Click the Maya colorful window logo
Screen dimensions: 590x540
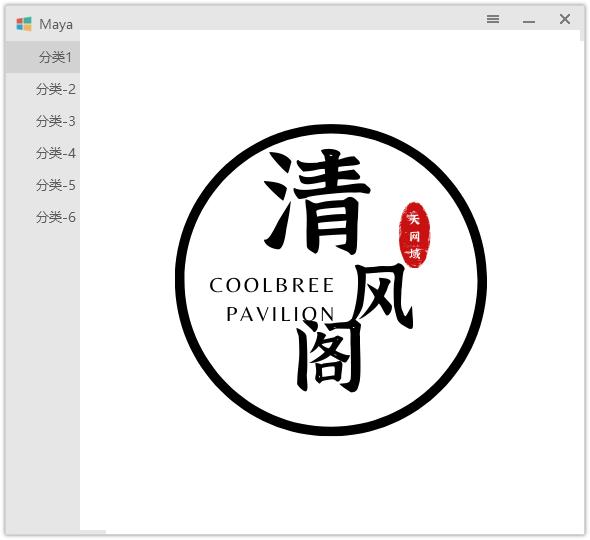point(24,24)
